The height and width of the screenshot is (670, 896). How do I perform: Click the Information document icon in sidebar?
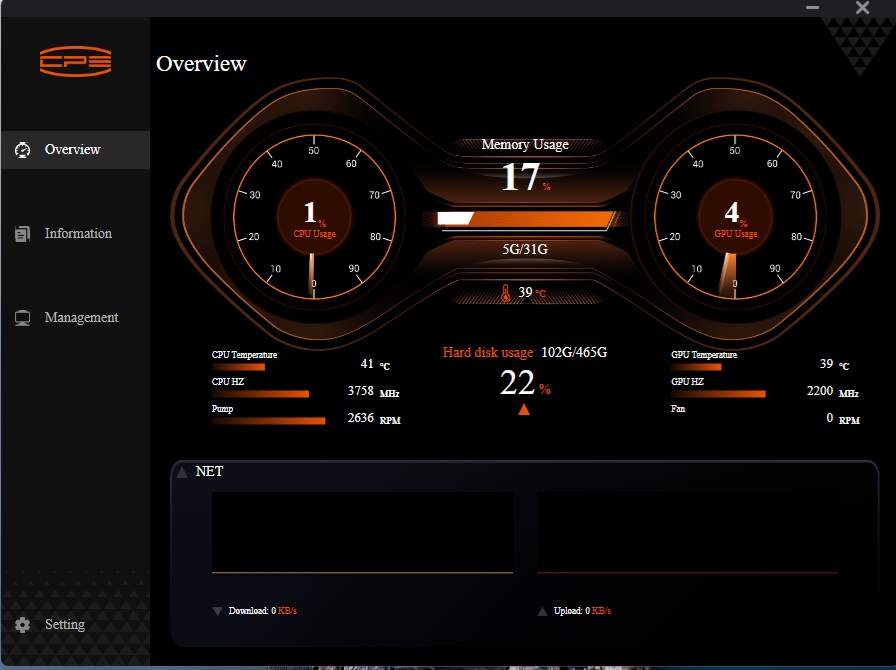click(x=22, y=234)
